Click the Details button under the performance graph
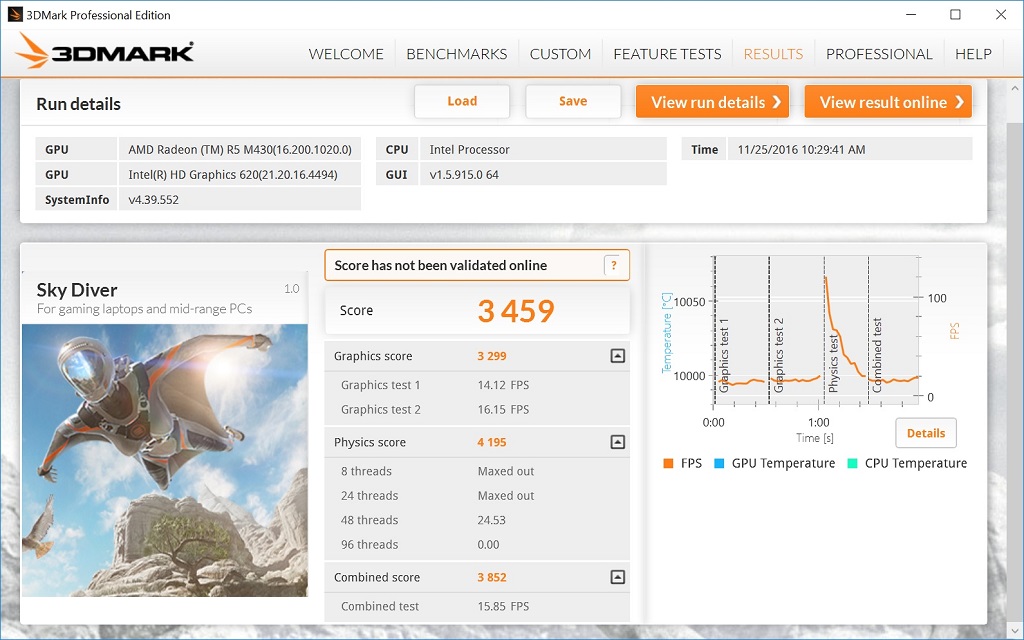 click(x=925, y=433)
